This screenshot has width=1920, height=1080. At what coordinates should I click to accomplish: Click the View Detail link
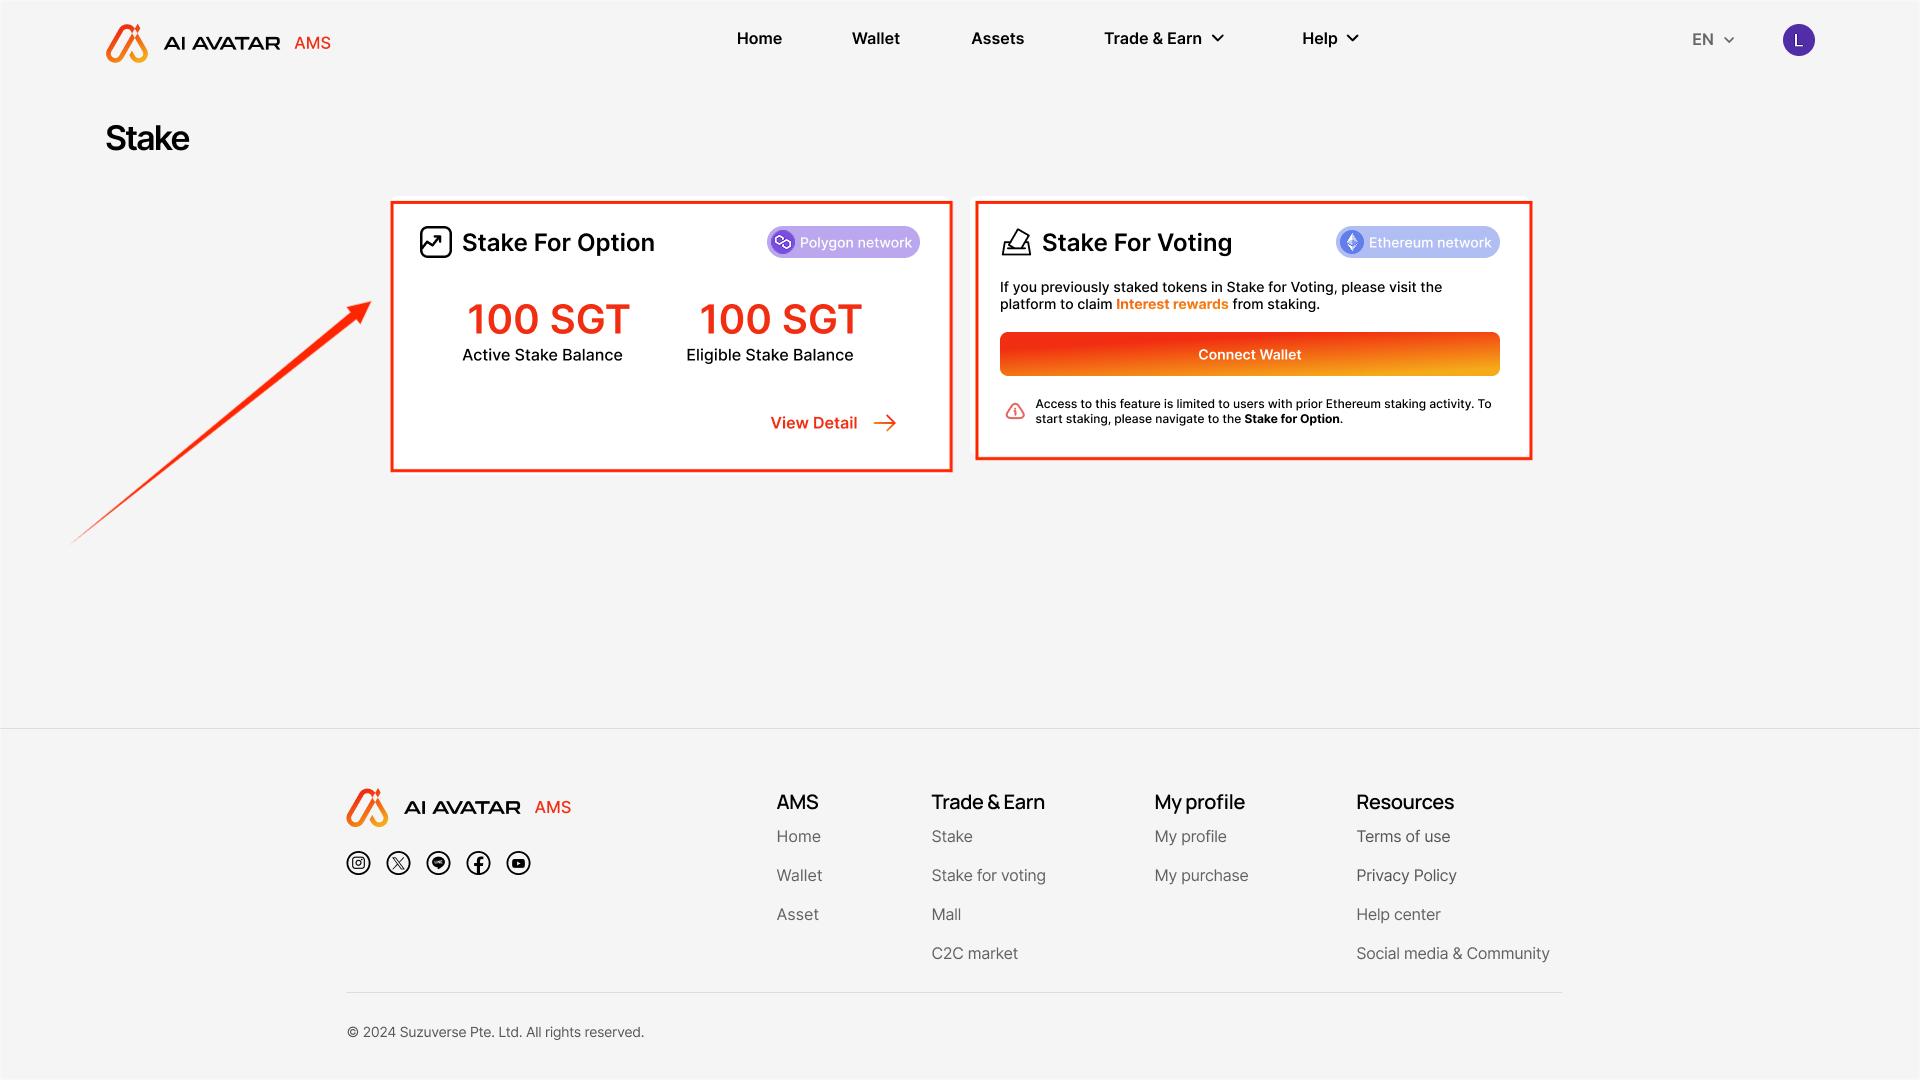click(x=813, y=423)
